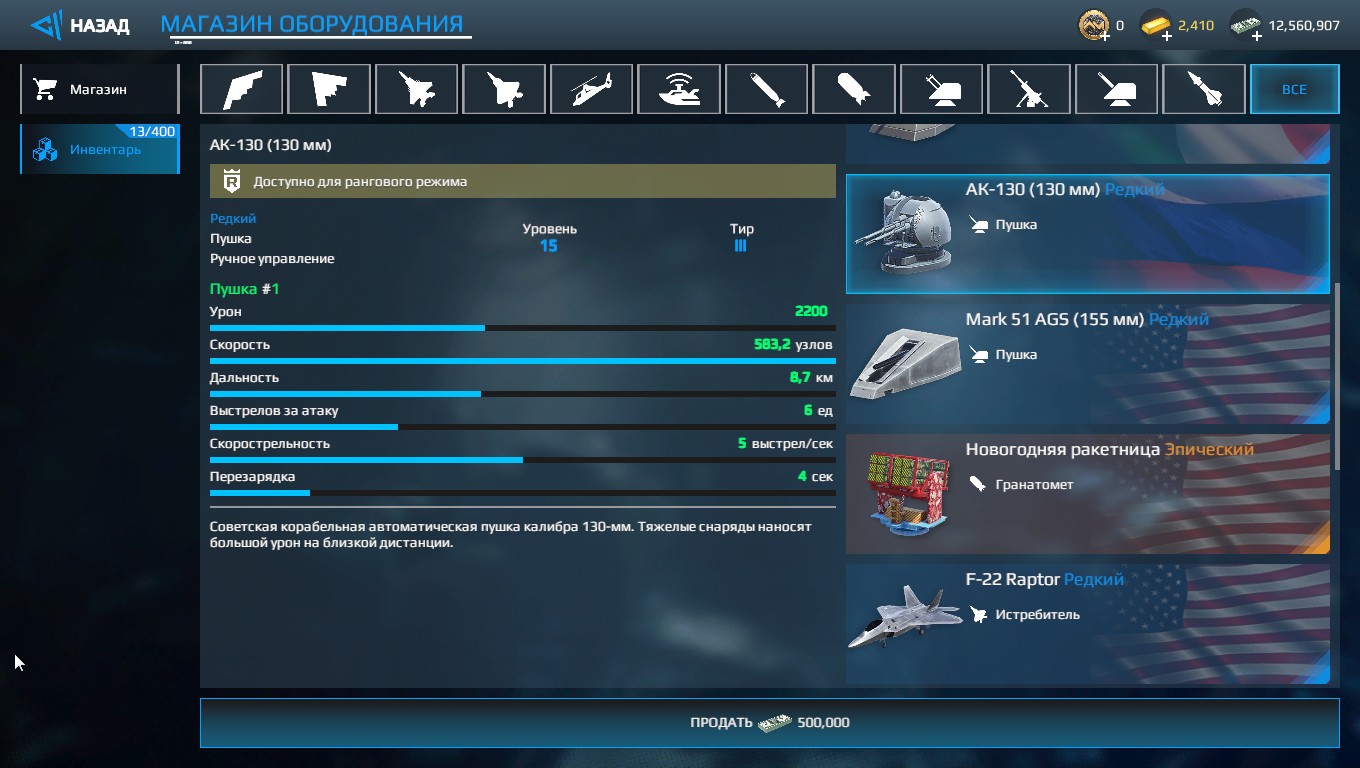1360x768 pixels.
Task: Choose the torpedo filter icon
Action: coord(767,89)
